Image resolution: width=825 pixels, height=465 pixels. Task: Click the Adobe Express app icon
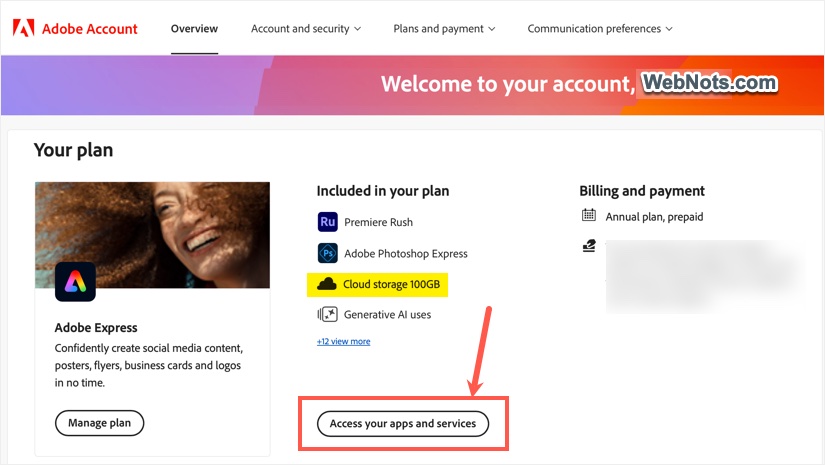tap(75, 282)
